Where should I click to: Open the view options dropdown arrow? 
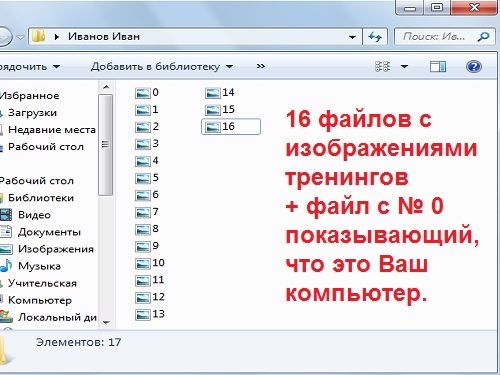click(x=404, y=67)
